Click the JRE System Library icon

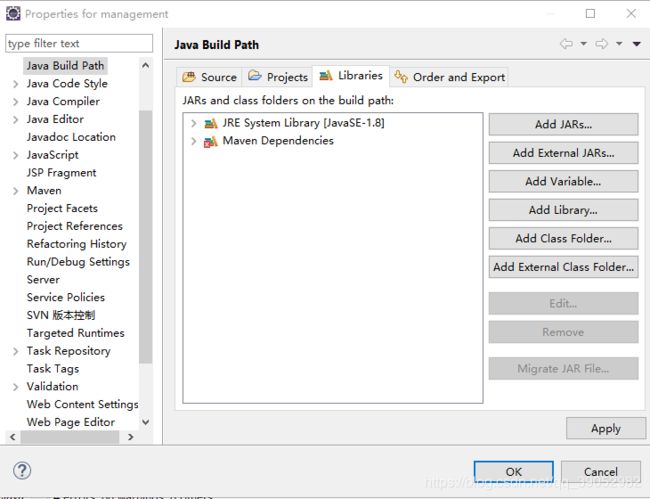pyautogui.click(x=210, y=123)
